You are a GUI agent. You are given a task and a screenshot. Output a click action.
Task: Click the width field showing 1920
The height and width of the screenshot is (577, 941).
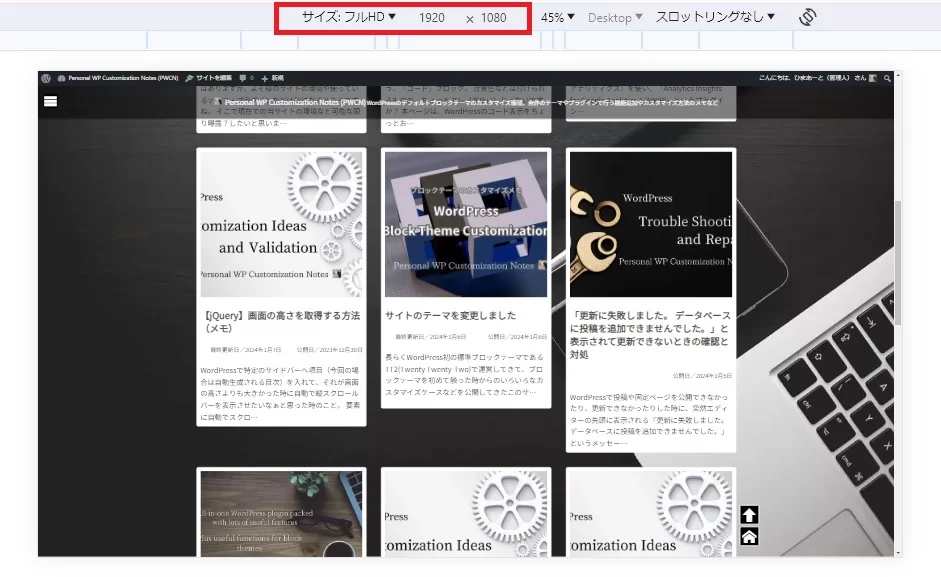pos(431,18)
